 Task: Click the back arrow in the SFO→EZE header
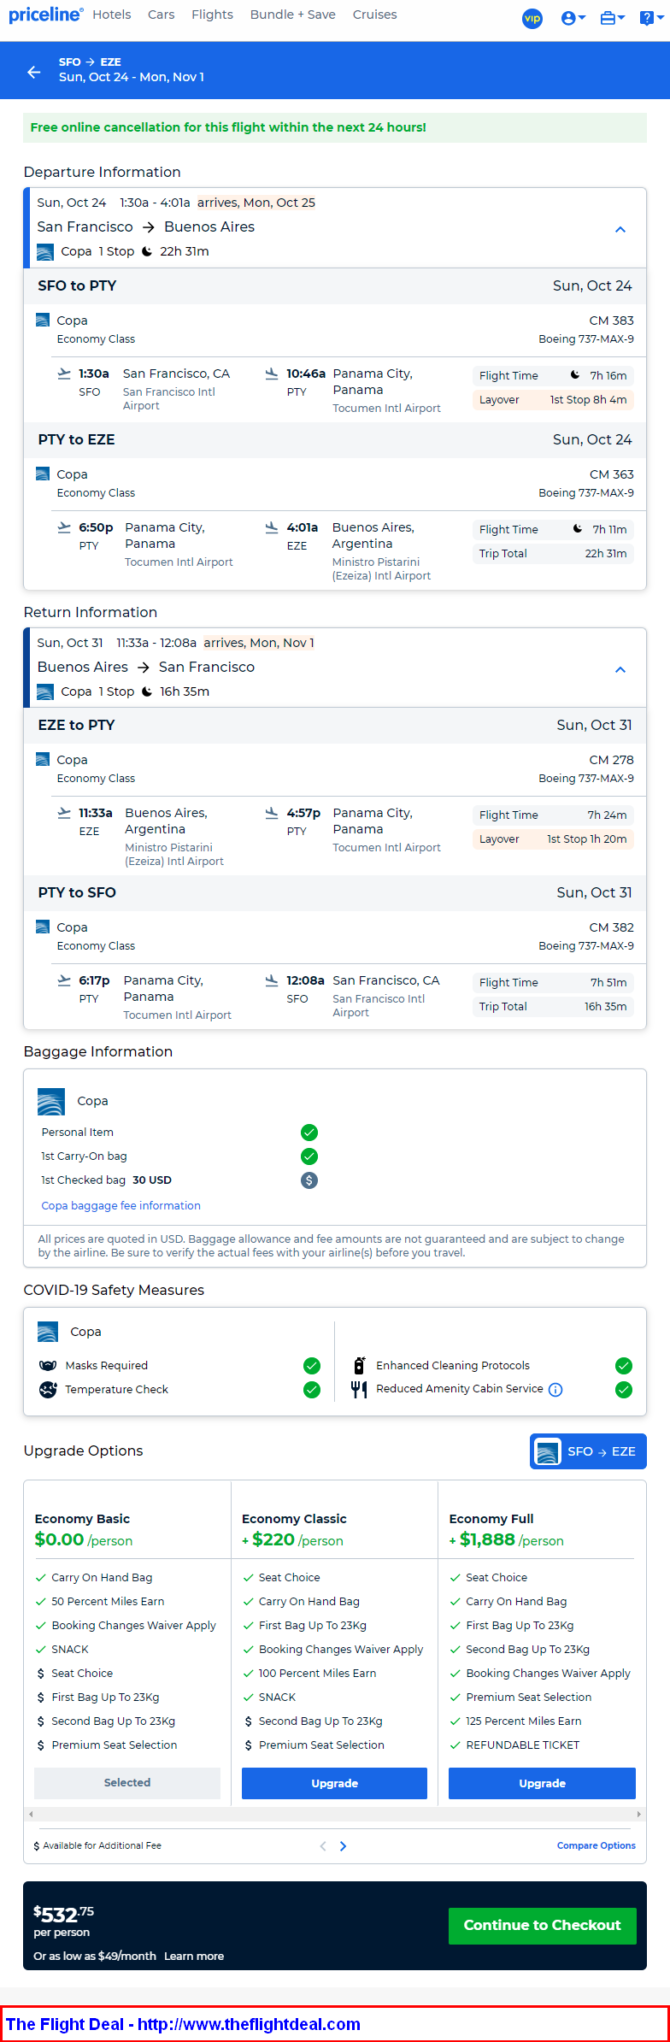coord(34,72)
